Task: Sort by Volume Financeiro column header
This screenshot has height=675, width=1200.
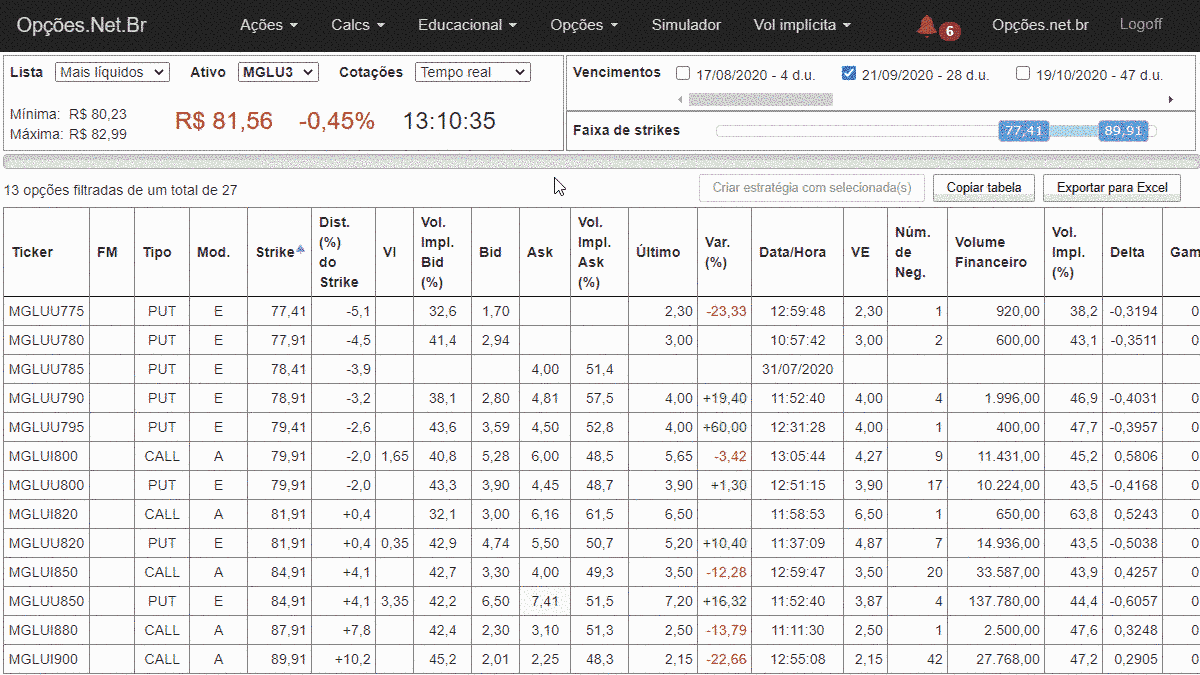Action: click(990, 252)
